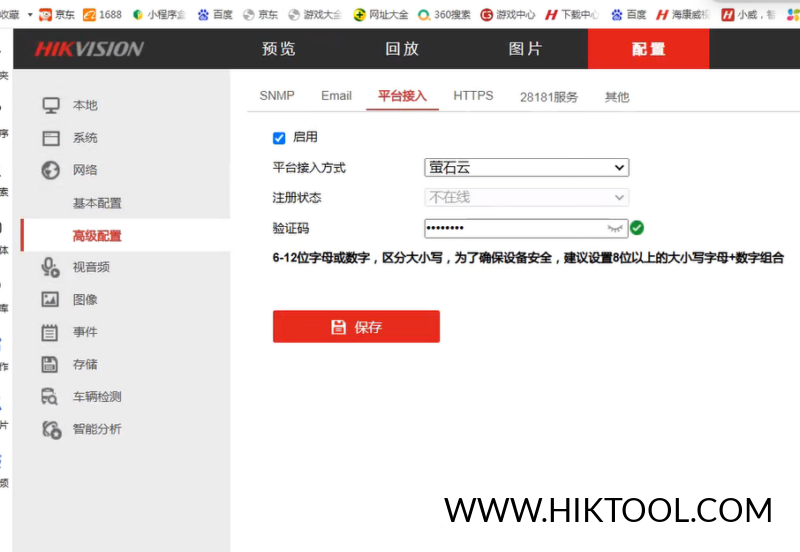Open the 下载中心 bookmark

coord(572,14)
